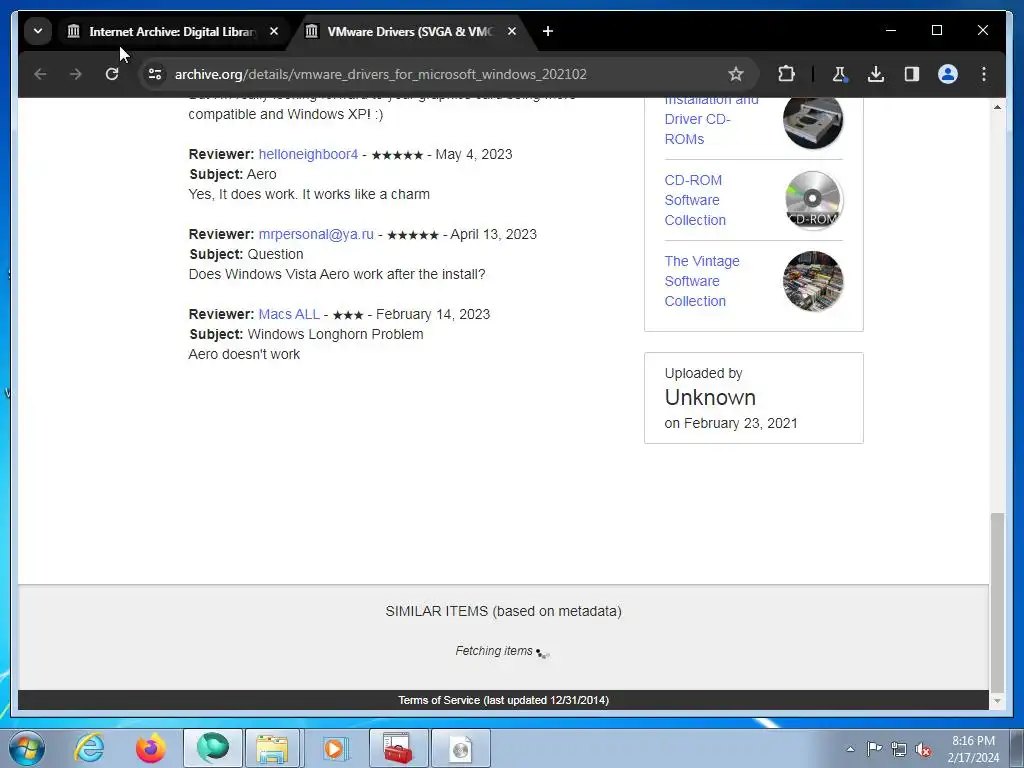Viewport: 1024px width, 768px height.
Task: Select the green globe browser taskbar icon
Action: coord(213,748)
